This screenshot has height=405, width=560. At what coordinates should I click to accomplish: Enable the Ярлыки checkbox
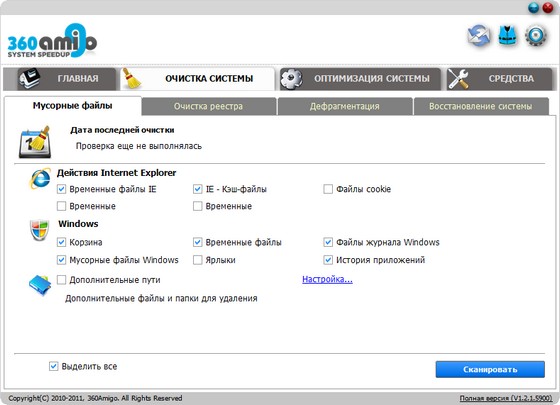coord(198,260)
